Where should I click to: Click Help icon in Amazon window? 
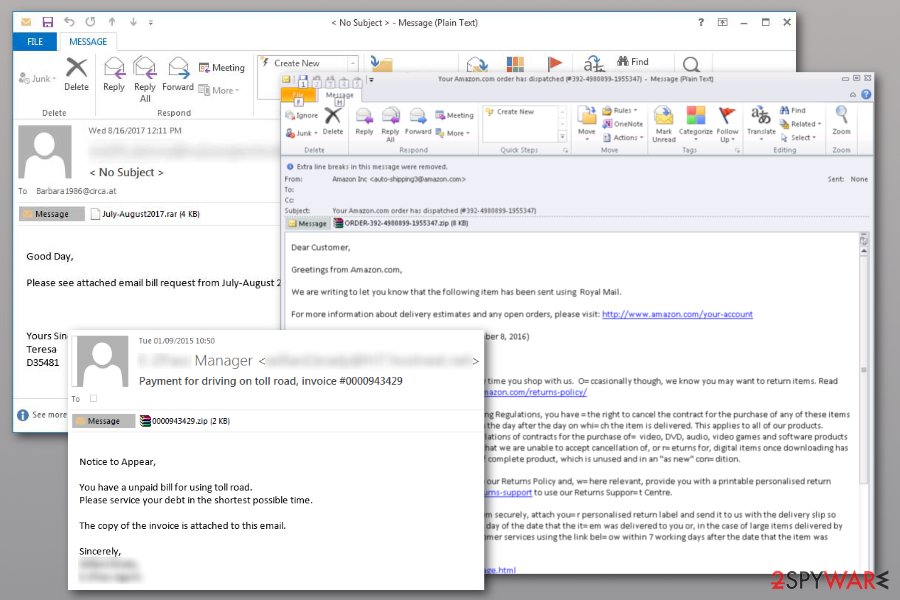pyautogui.click(x=866, y=94)
